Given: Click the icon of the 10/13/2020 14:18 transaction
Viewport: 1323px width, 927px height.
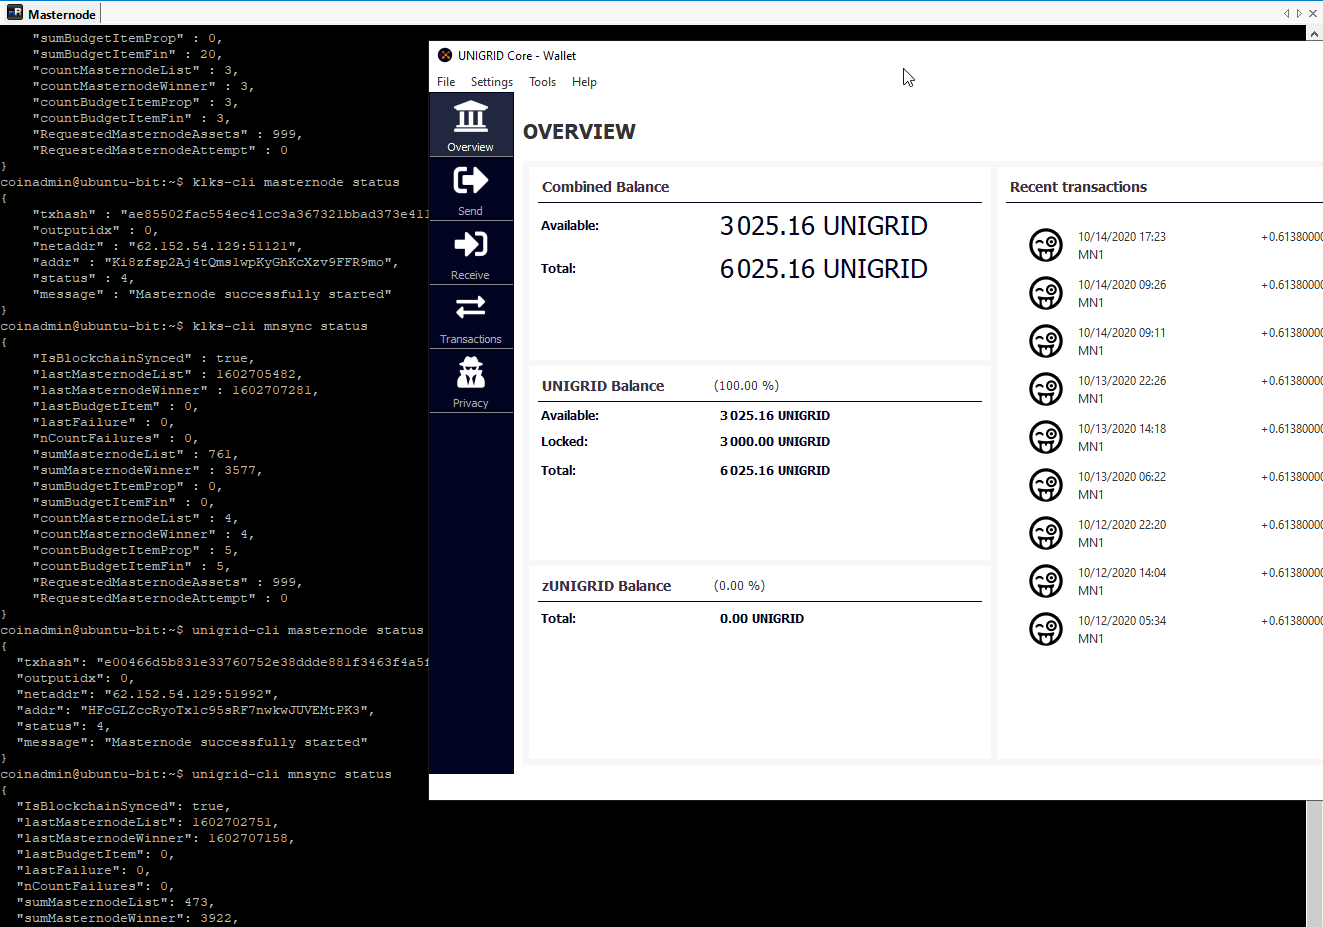Looking at the screenshot, I should tap(1046, 437).
